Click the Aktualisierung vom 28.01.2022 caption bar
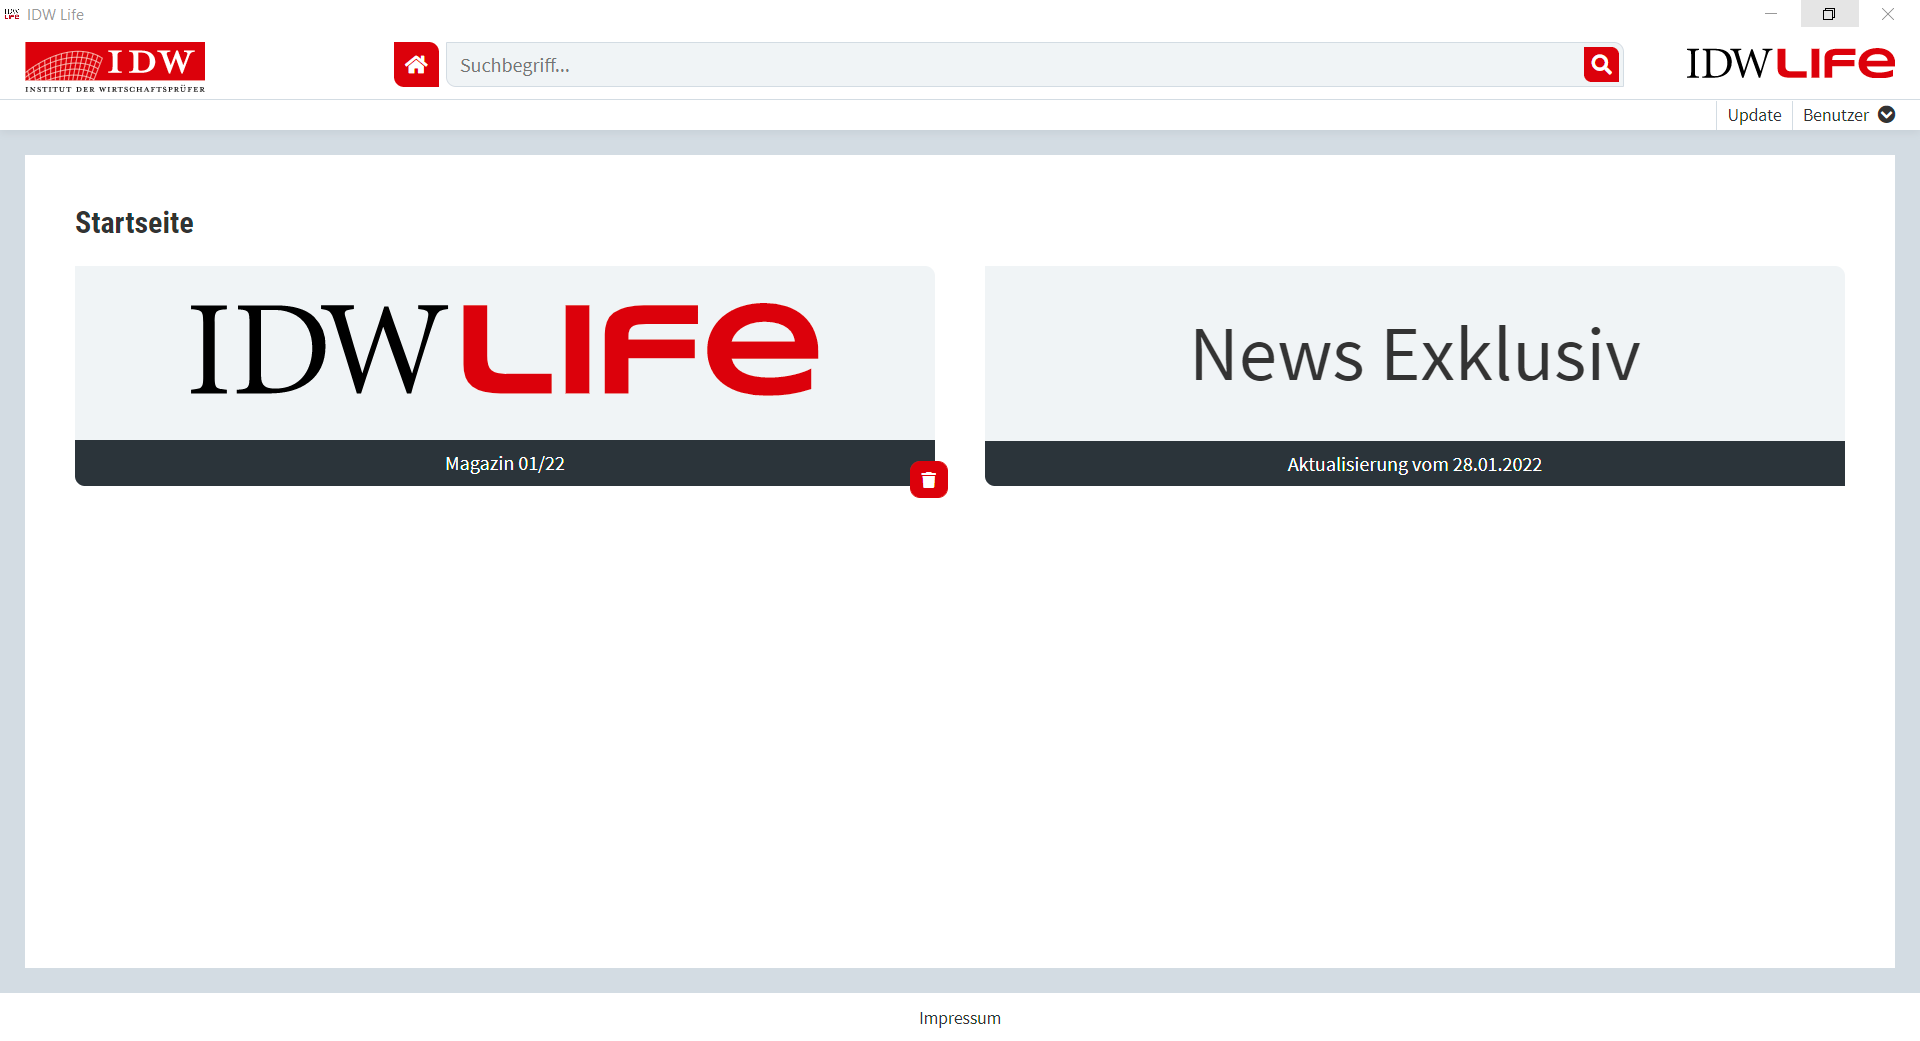Image resolution: width=1920 pixels, height=1041 pixels. [x=1415, y=464]
